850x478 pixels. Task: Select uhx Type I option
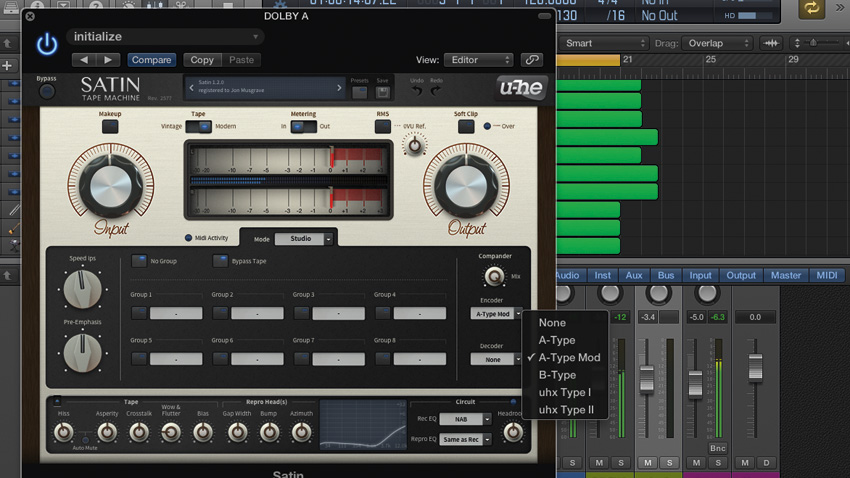(x=564, y=392)
